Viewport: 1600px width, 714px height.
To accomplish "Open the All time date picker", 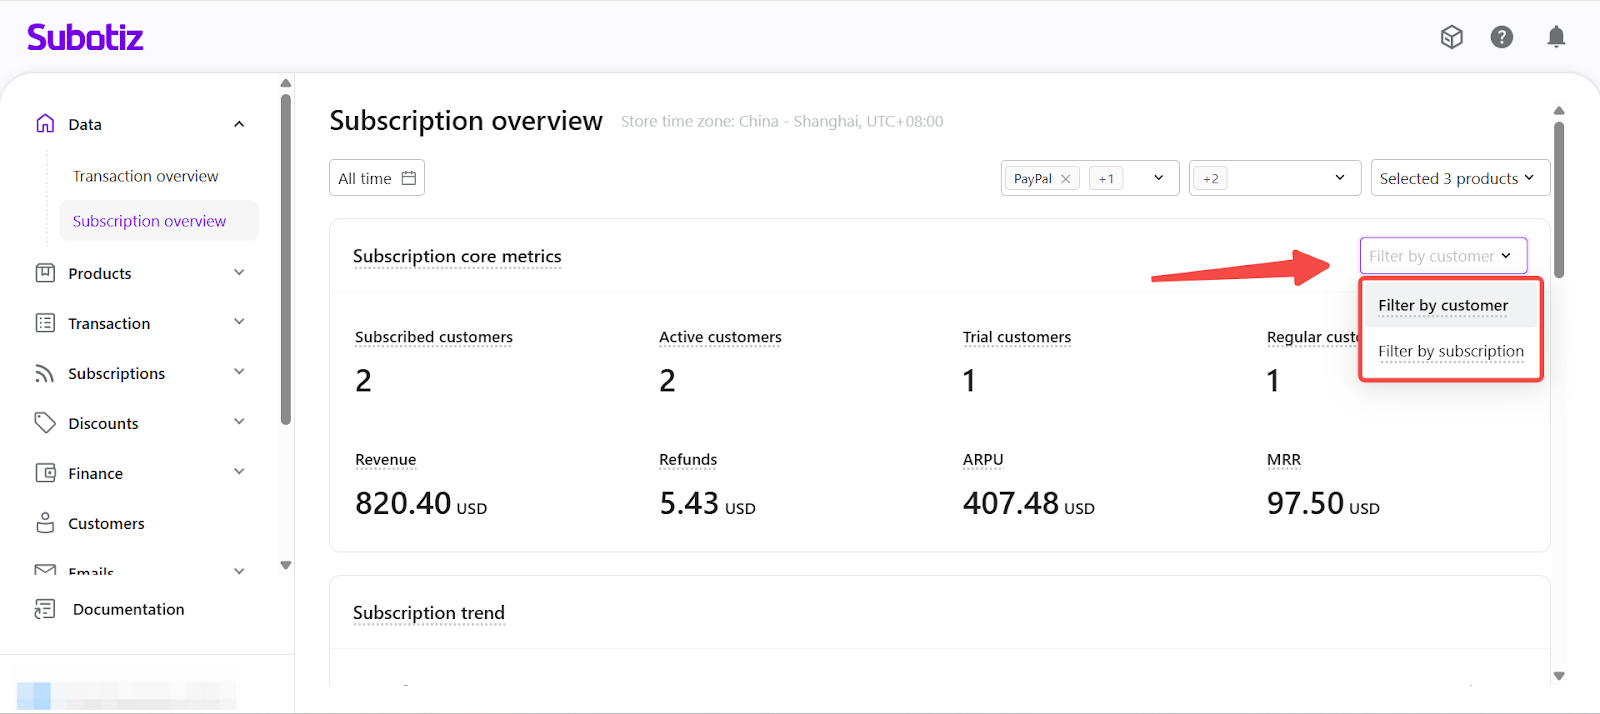I will [376, 178].
